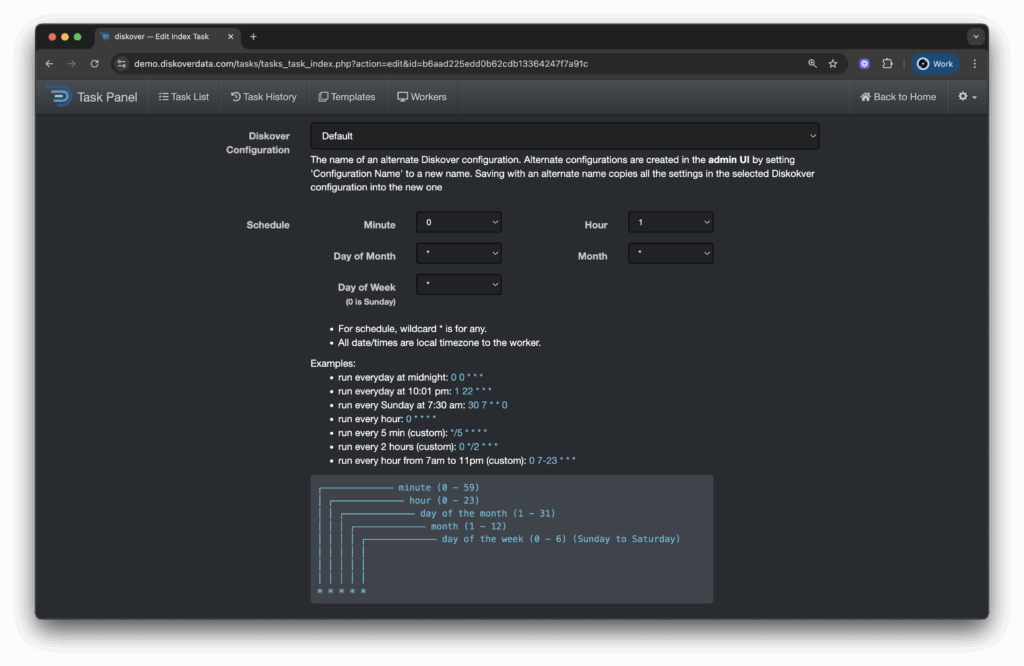Click the Task List icon
Viewport: 1024px width, 666px height.
tap(163, 97)
